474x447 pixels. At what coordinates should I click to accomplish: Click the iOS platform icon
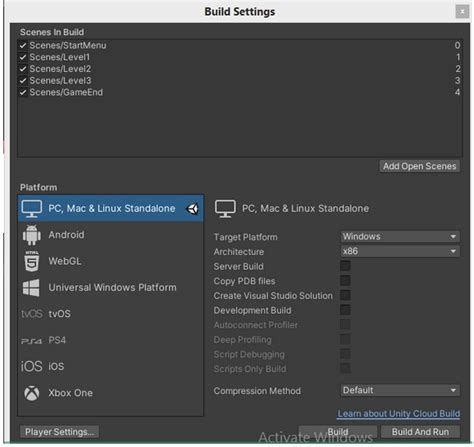click(32, 366)
